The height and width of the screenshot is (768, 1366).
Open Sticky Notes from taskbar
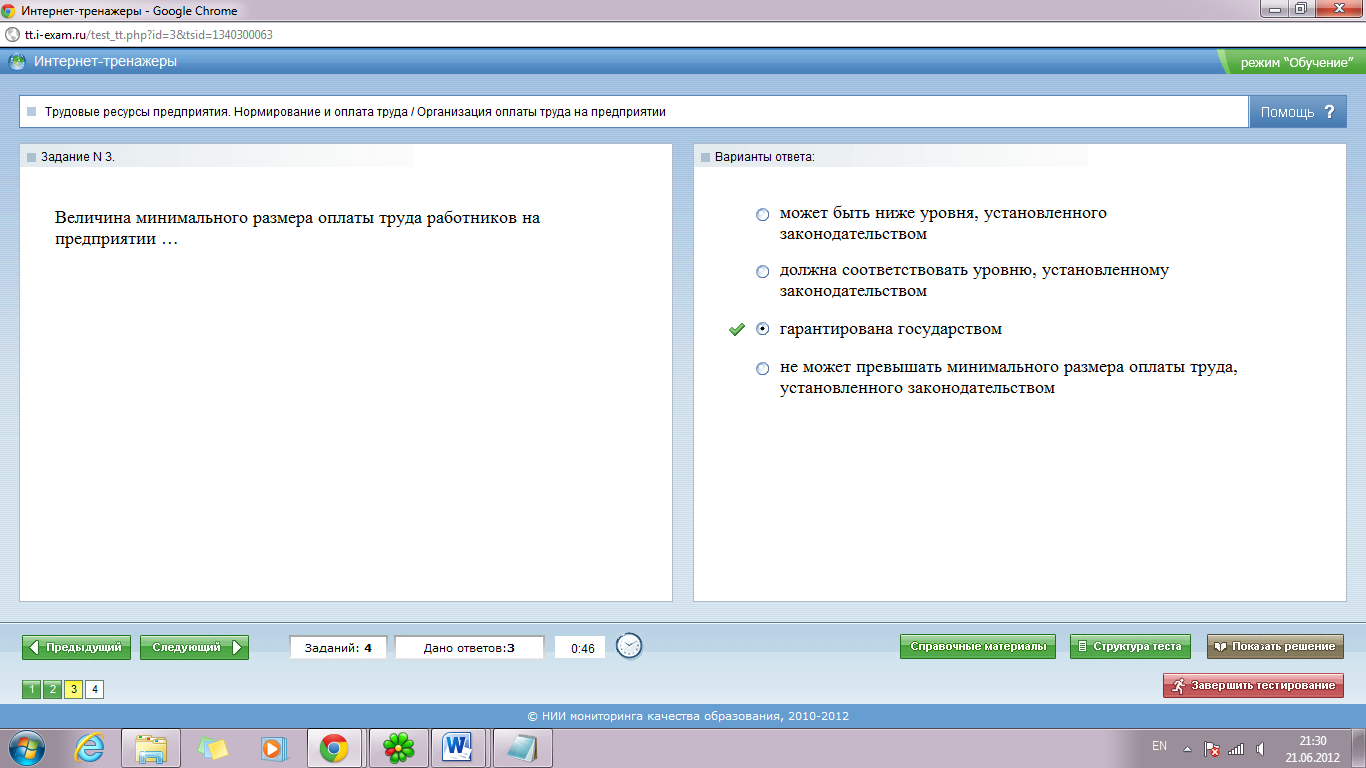coord(213,748)
